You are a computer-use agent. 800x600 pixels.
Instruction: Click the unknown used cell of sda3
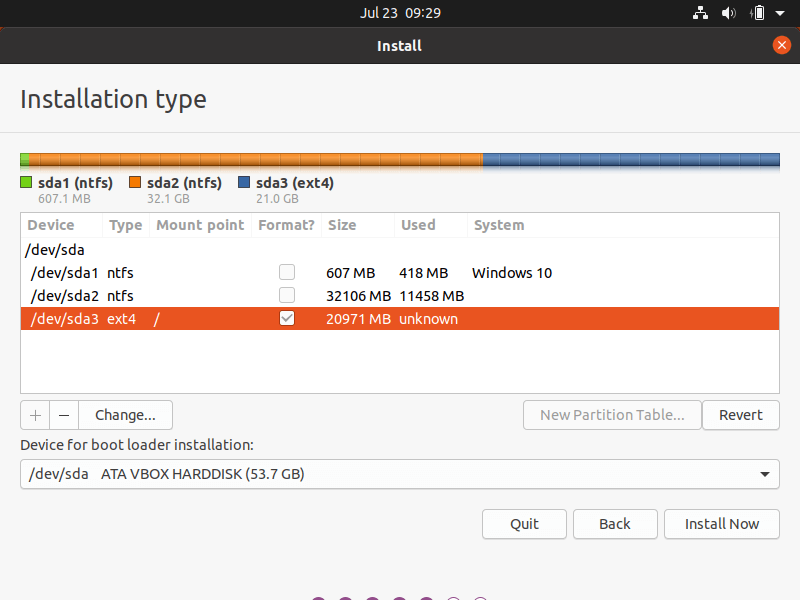click(428, 319)
